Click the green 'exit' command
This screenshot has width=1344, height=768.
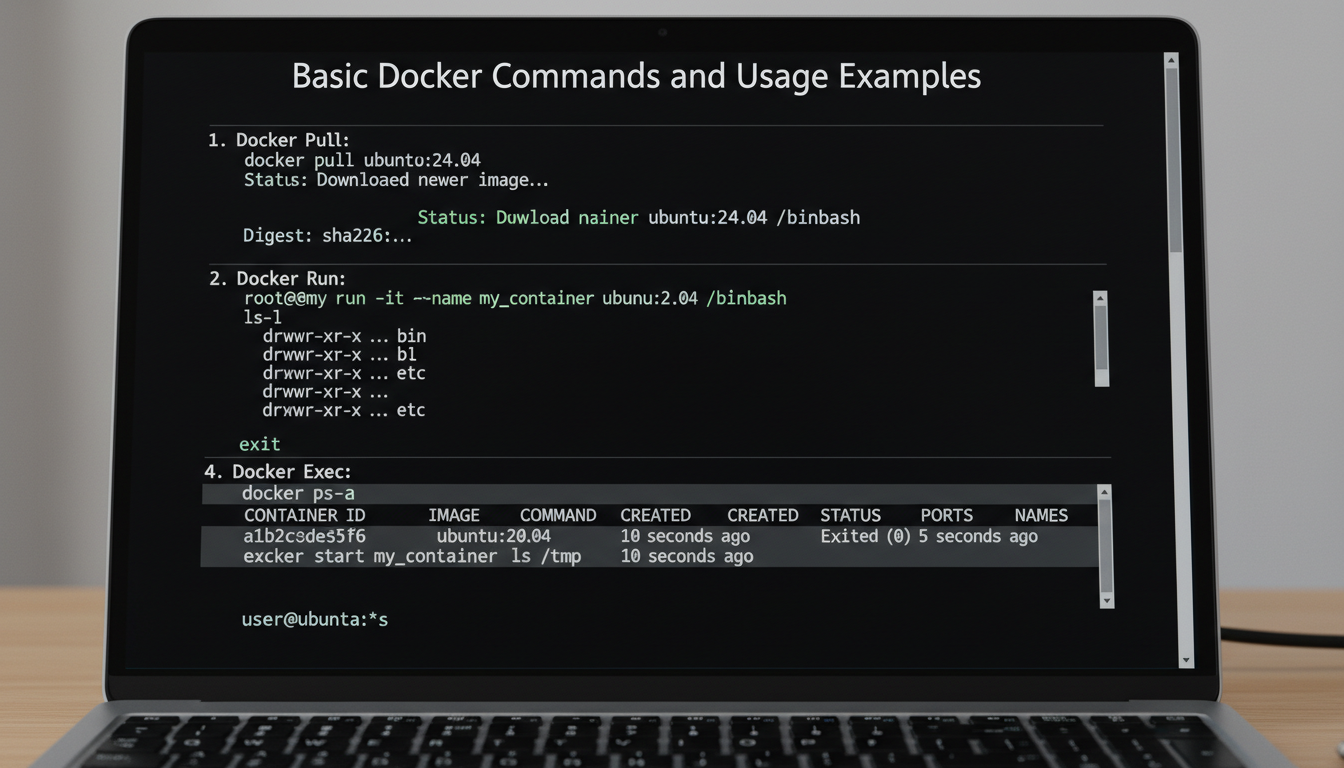tap(260, 444)
